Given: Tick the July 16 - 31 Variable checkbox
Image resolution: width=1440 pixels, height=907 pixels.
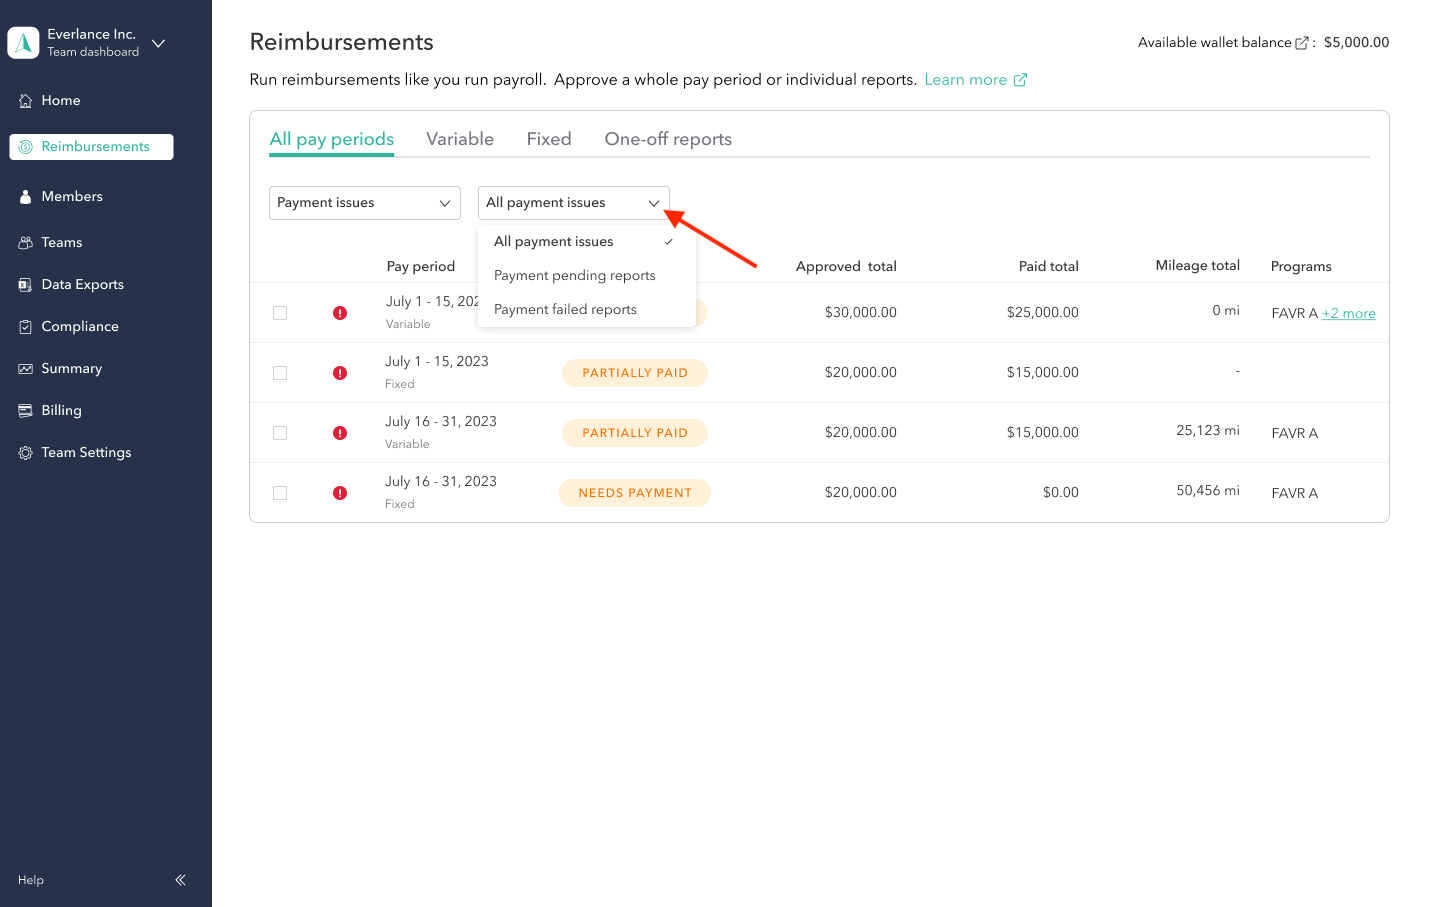Looking at the screenshot, I should pos(280,432).
